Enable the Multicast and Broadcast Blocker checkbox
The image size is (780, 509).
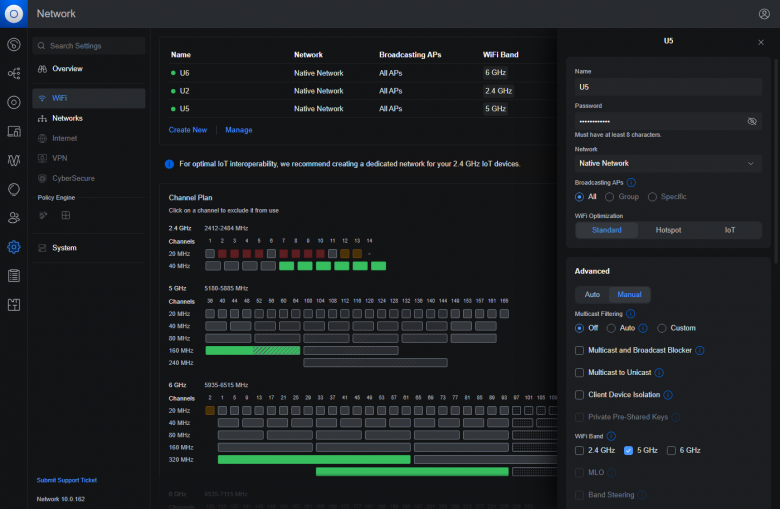tap(580, 350)
